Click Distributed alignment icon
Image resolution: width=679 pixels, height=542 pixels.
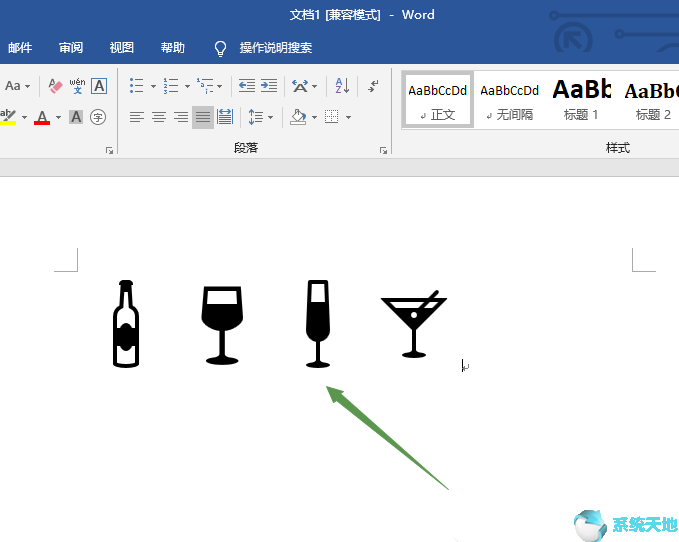pos(225,117)
